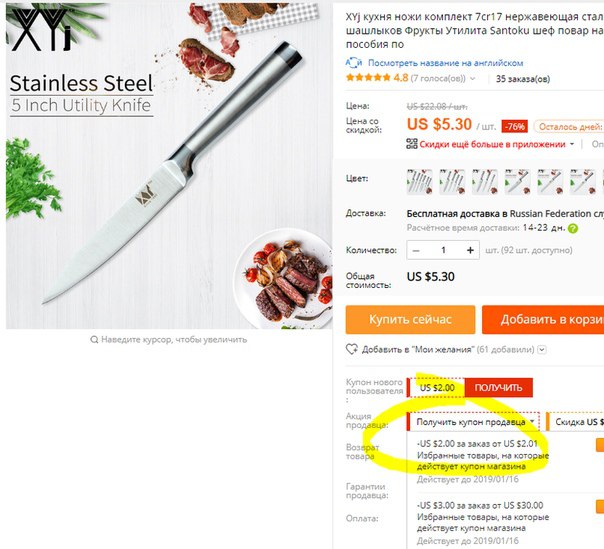The height and width of the screenshot is (549, 604).
Task: Select the first color option thumbnail
Action: [x=419, y=181]
